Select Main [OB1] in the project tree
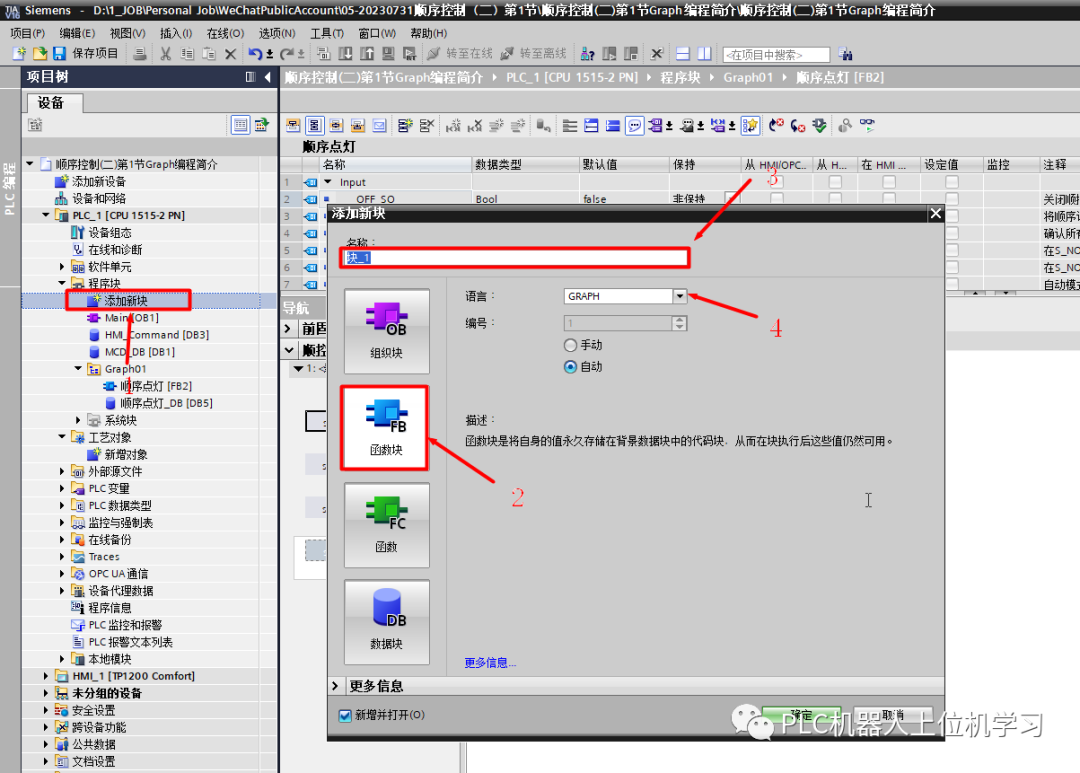 click(x=132, y=318)
